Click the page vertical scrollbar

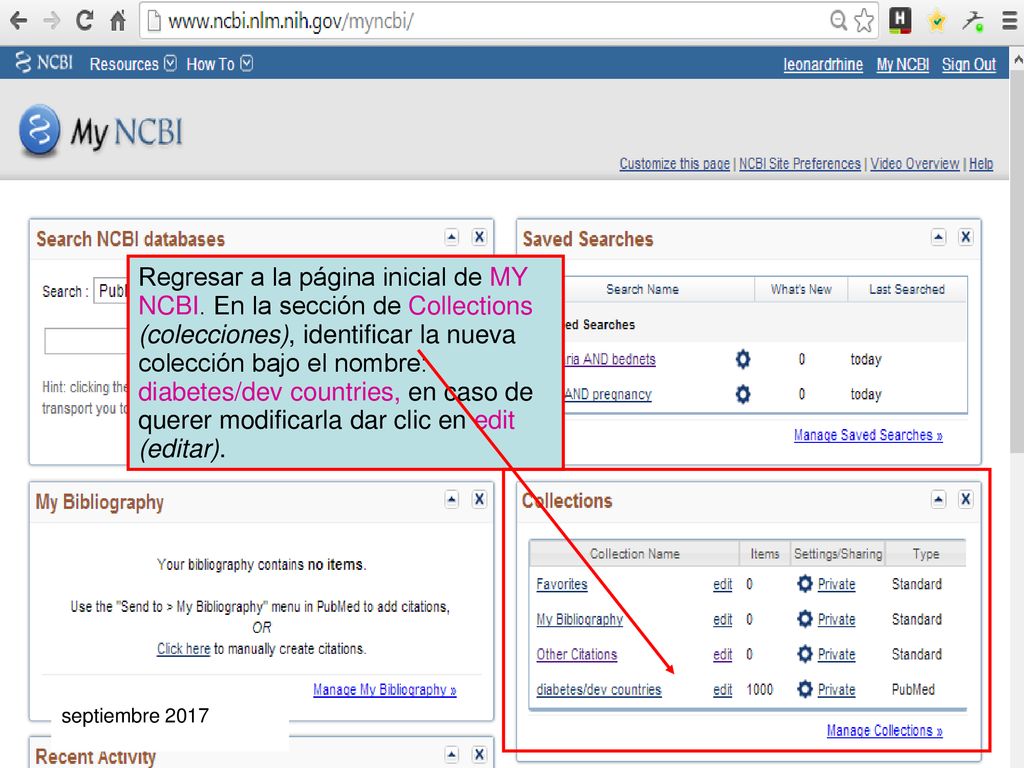[1016, 261]
